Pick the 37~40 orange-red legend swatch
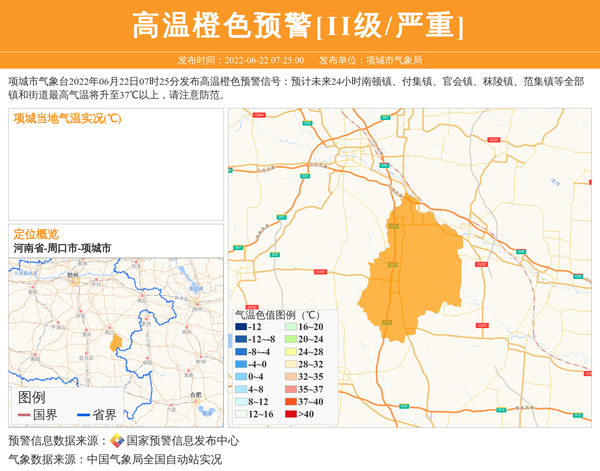The width and height of the screenshot is (600, 471). coord(291,401)
